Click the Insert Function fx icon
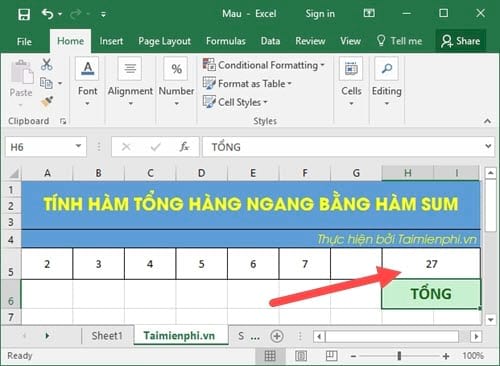500x366 pixels. tap(184, 147)
